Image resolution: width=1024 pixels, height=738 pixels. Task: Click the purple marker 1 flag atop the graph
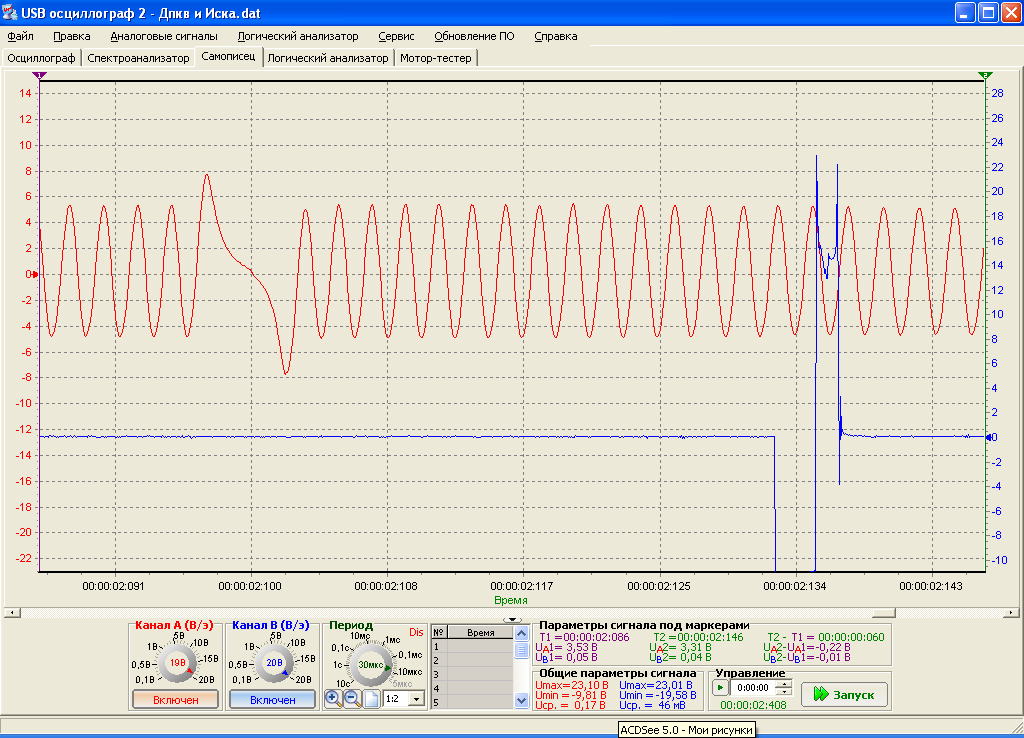point(39,76)
